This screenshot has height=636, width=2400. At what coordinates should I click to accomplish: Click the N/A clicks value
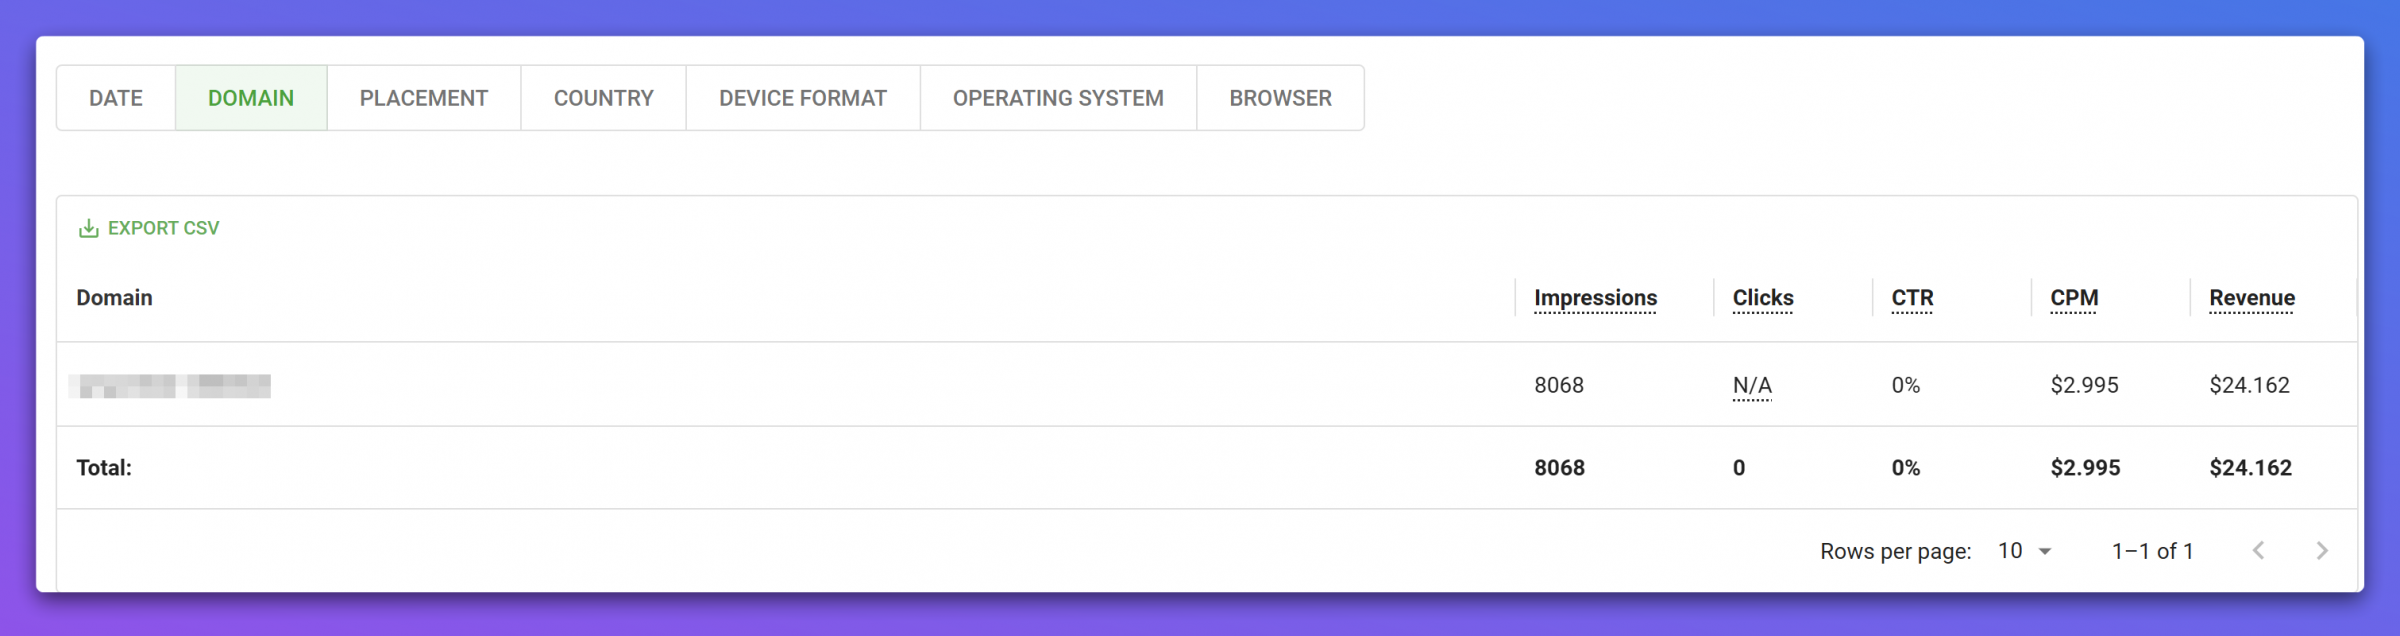click(x=1751, y=385)
